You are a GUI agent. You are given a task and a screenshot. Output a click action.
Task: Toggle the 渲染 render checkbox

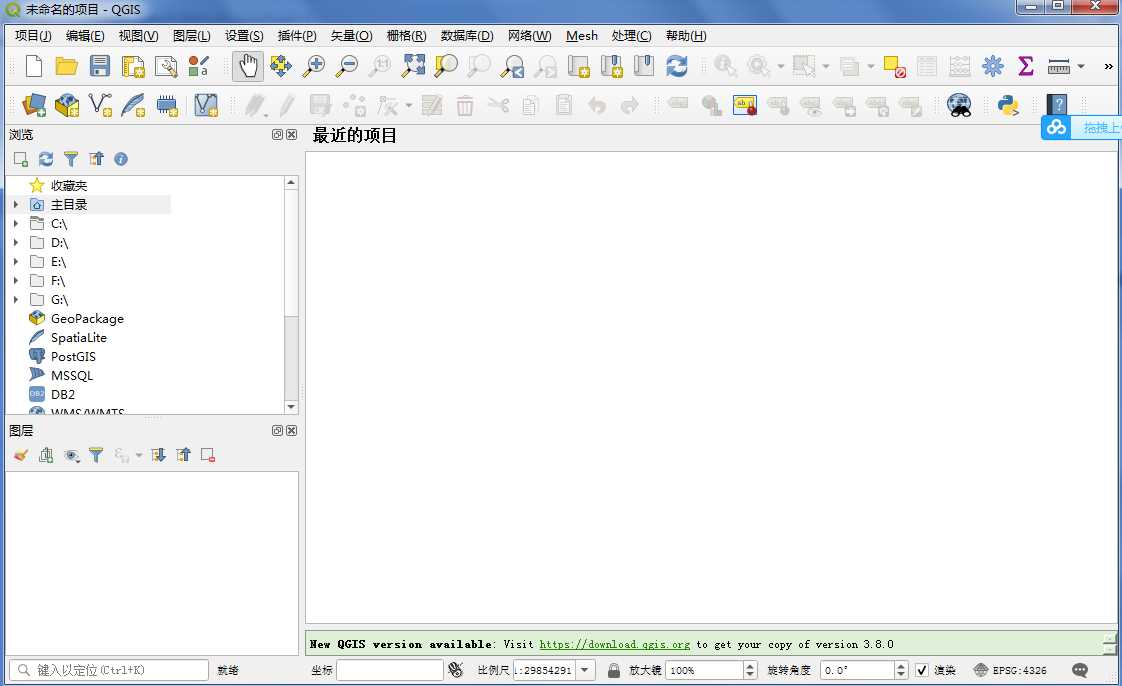922,670
